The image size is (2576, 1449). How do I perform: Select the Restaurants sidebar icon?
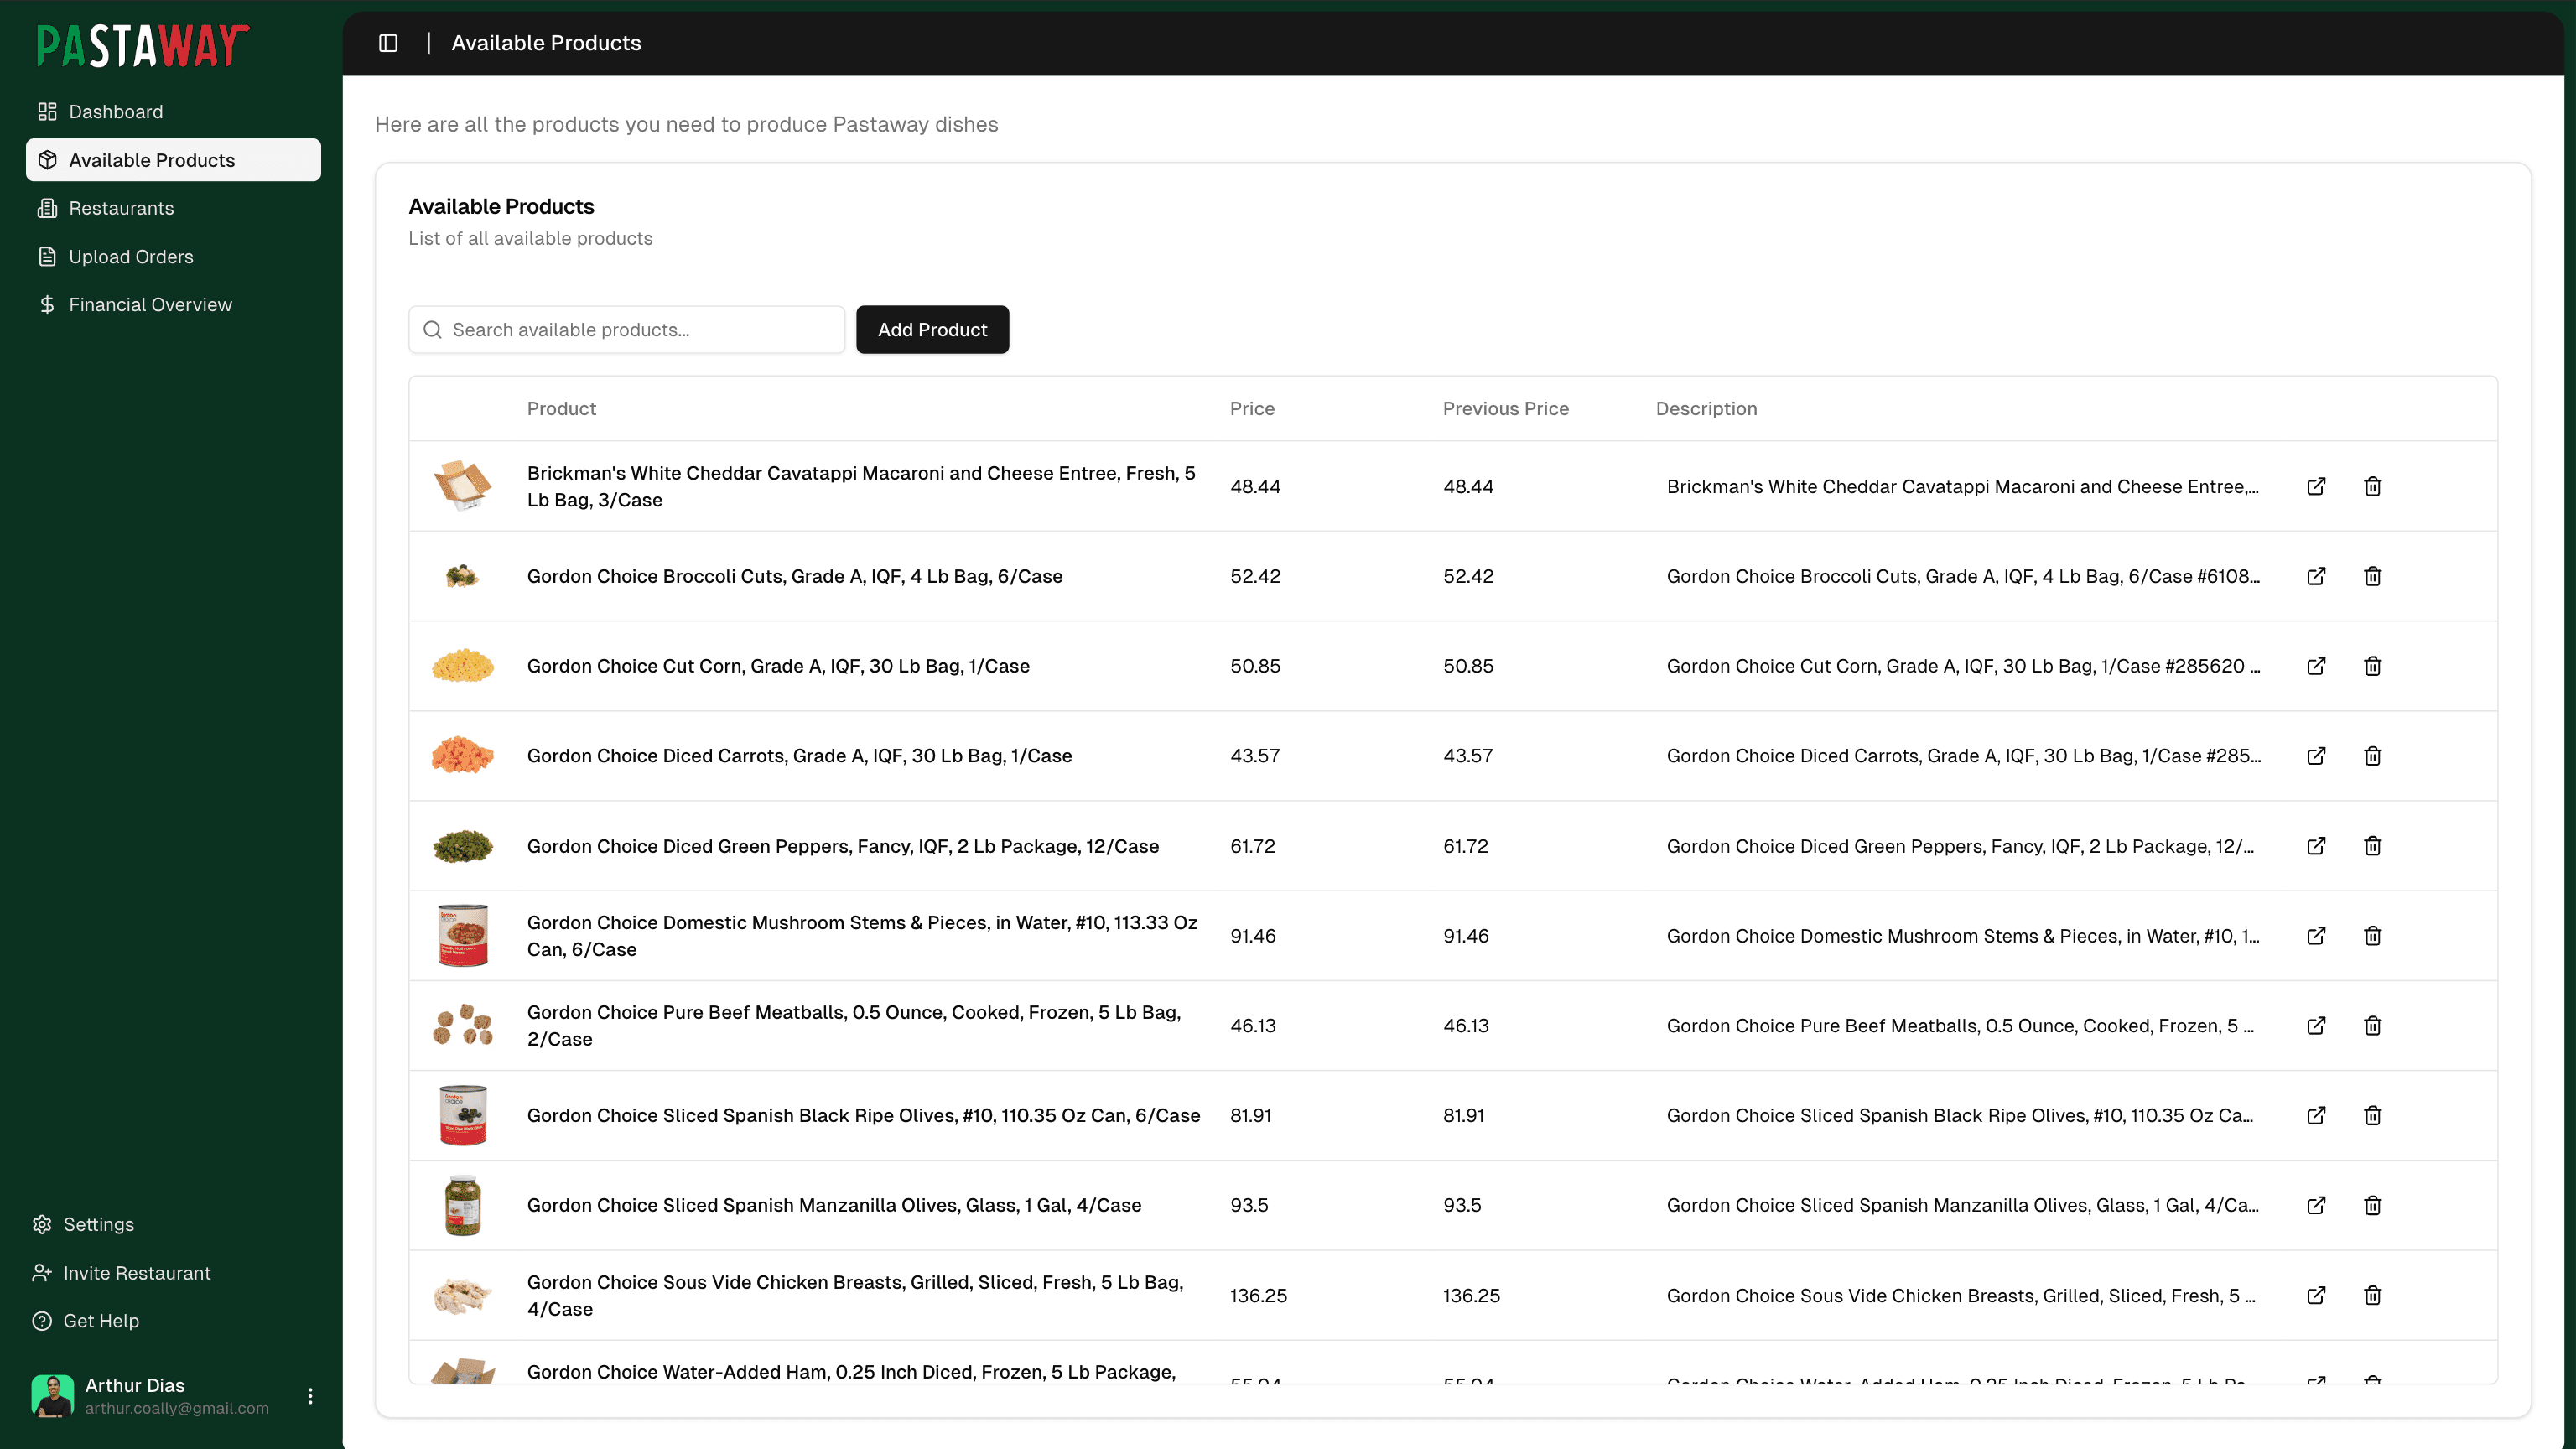[47, 208]
